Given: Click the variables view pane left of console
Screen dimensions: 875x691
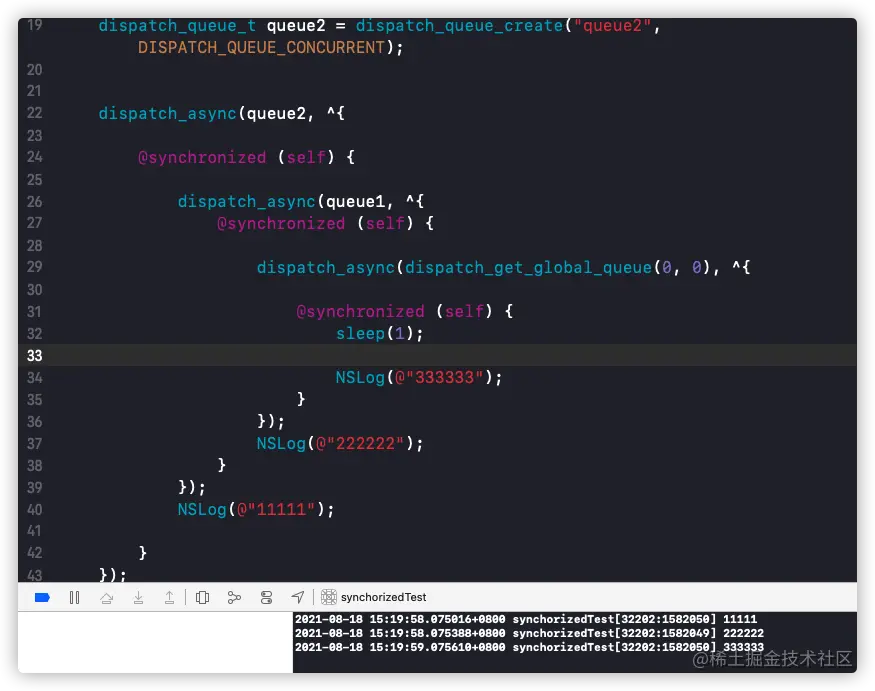Looking at the screenshot, I should click(x=155, y=642).
